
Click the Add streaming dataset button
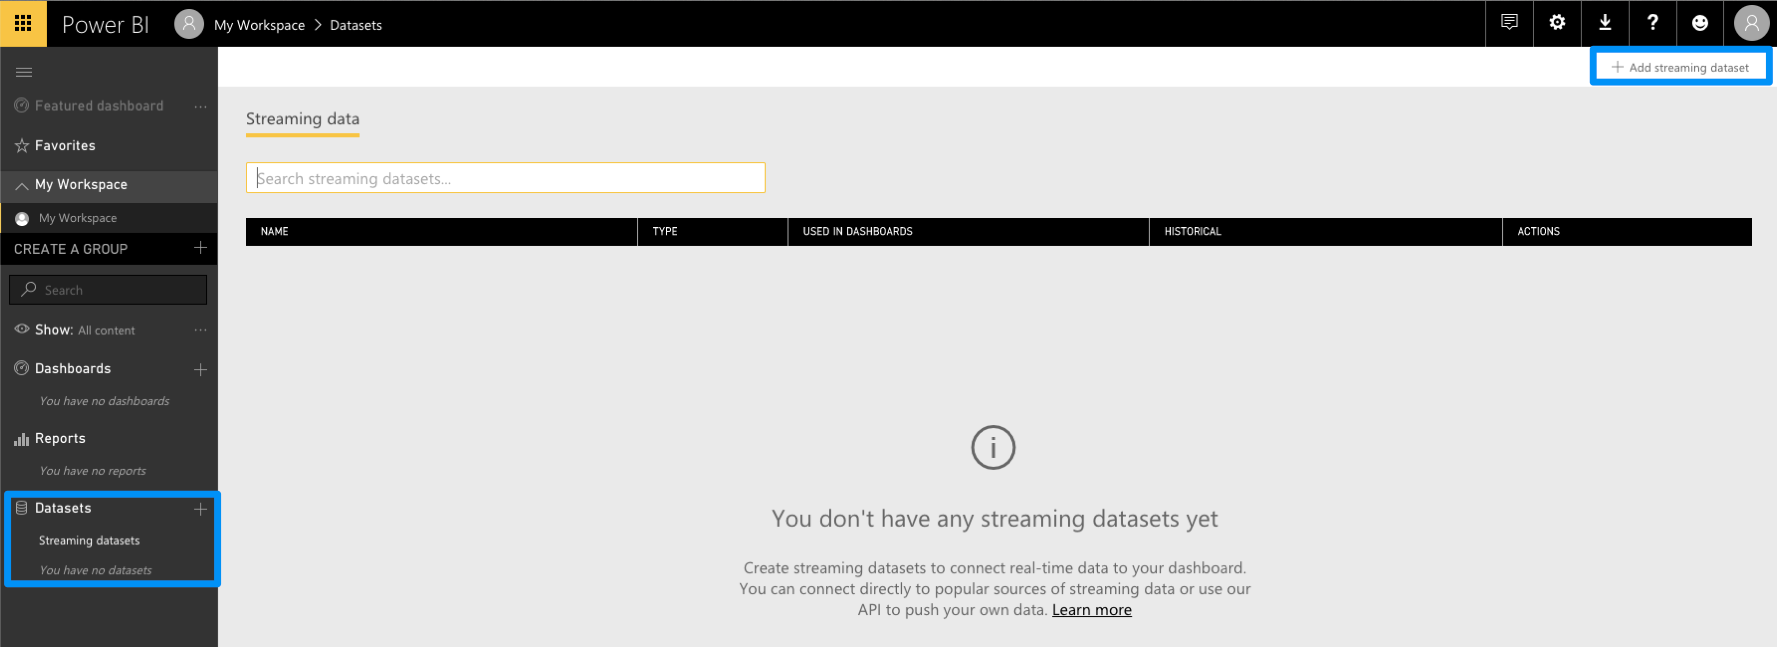[x=1680, y=67]
